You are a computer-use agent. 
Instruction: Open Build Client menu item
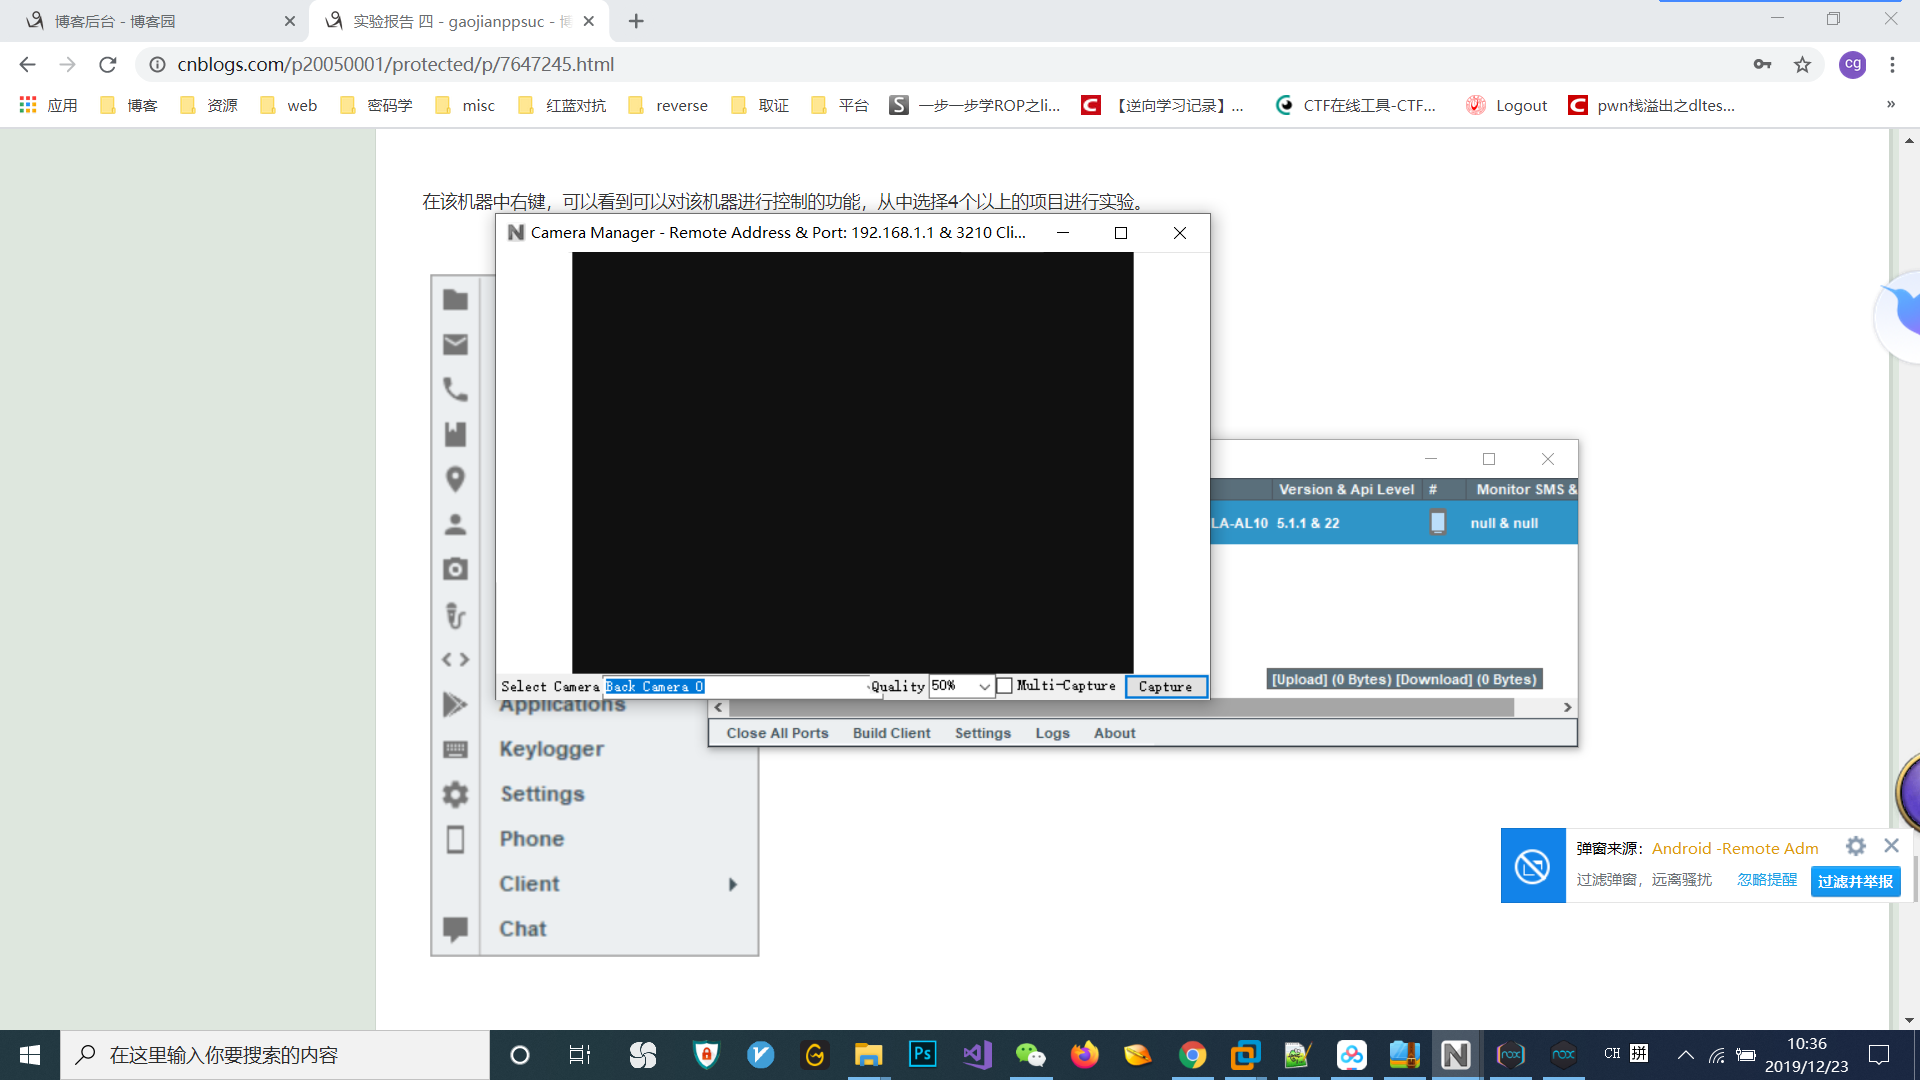pos(891,733)
